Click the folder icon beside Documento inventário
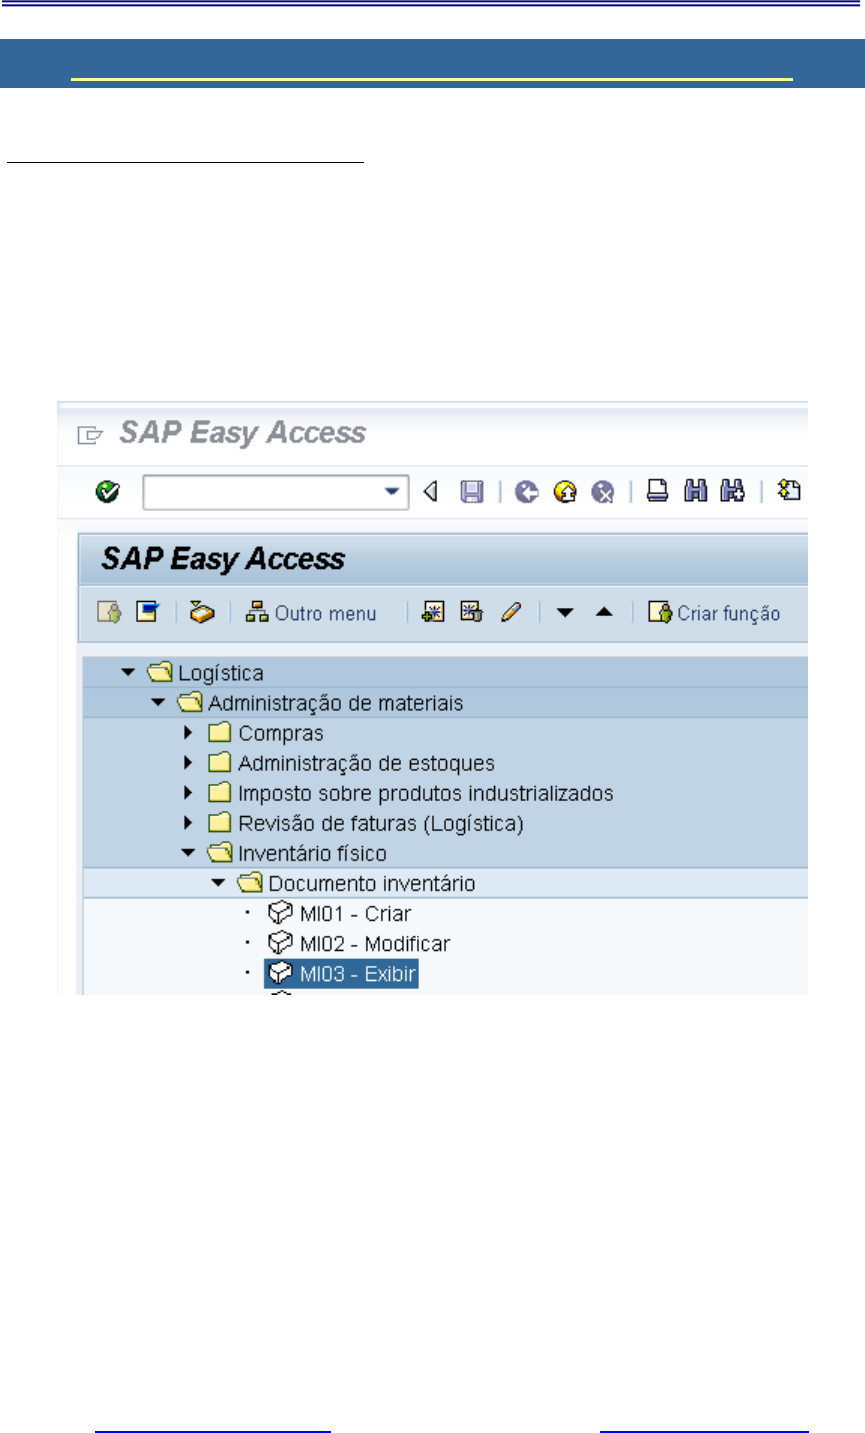This screenshot has width=865, height=1433. pos(251,882)
